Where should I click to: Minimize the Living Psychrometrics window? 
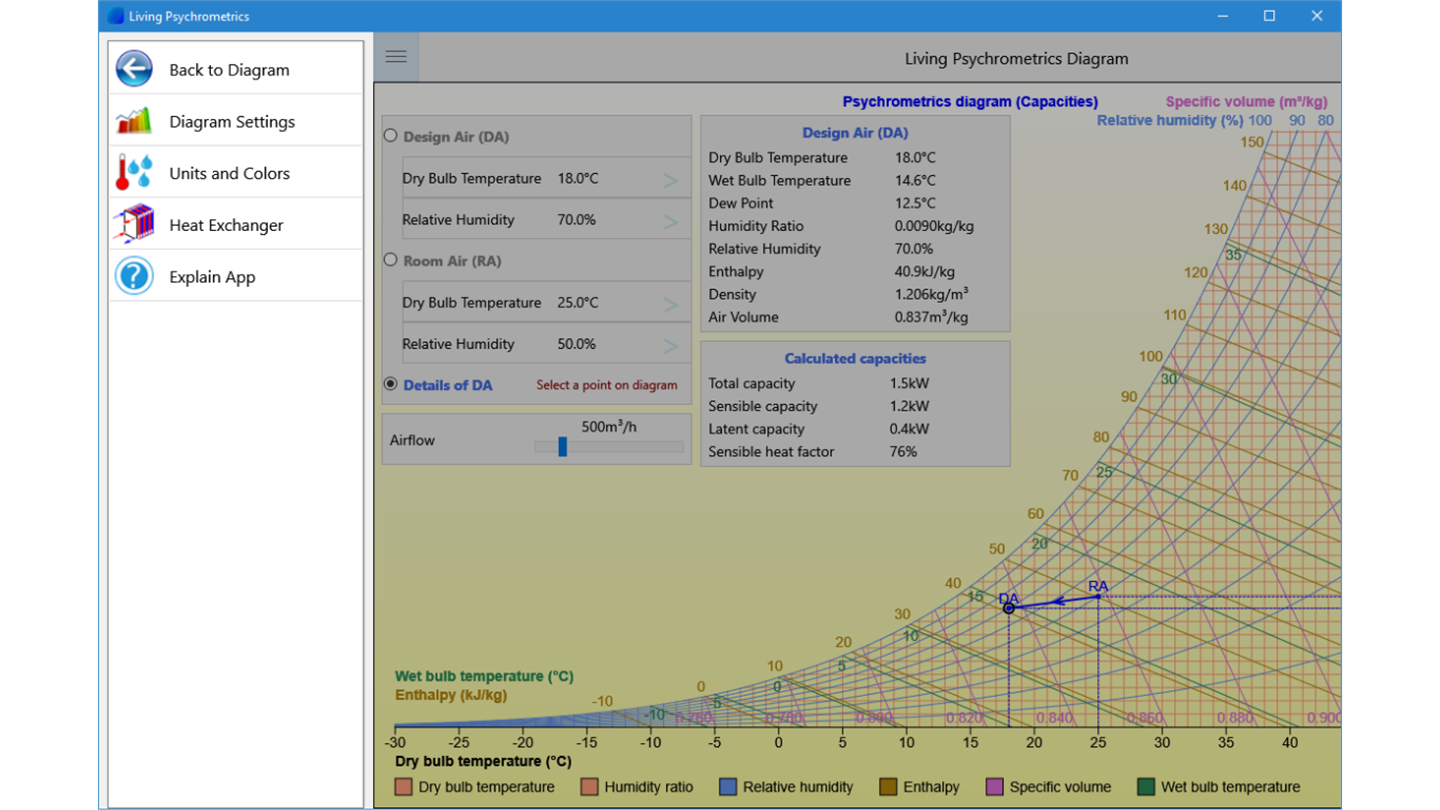click(1223, 16)
